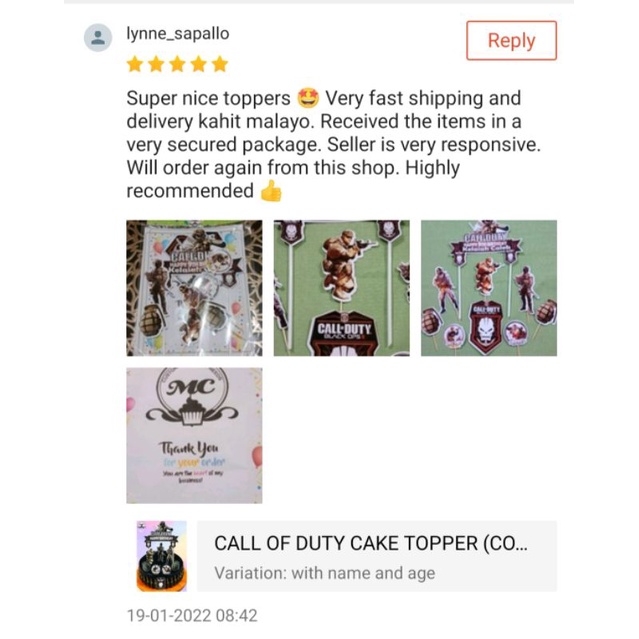The width and height of the screenshot is (639, 639).
Task: View the full topper set photo
Action: pos(489,288)
